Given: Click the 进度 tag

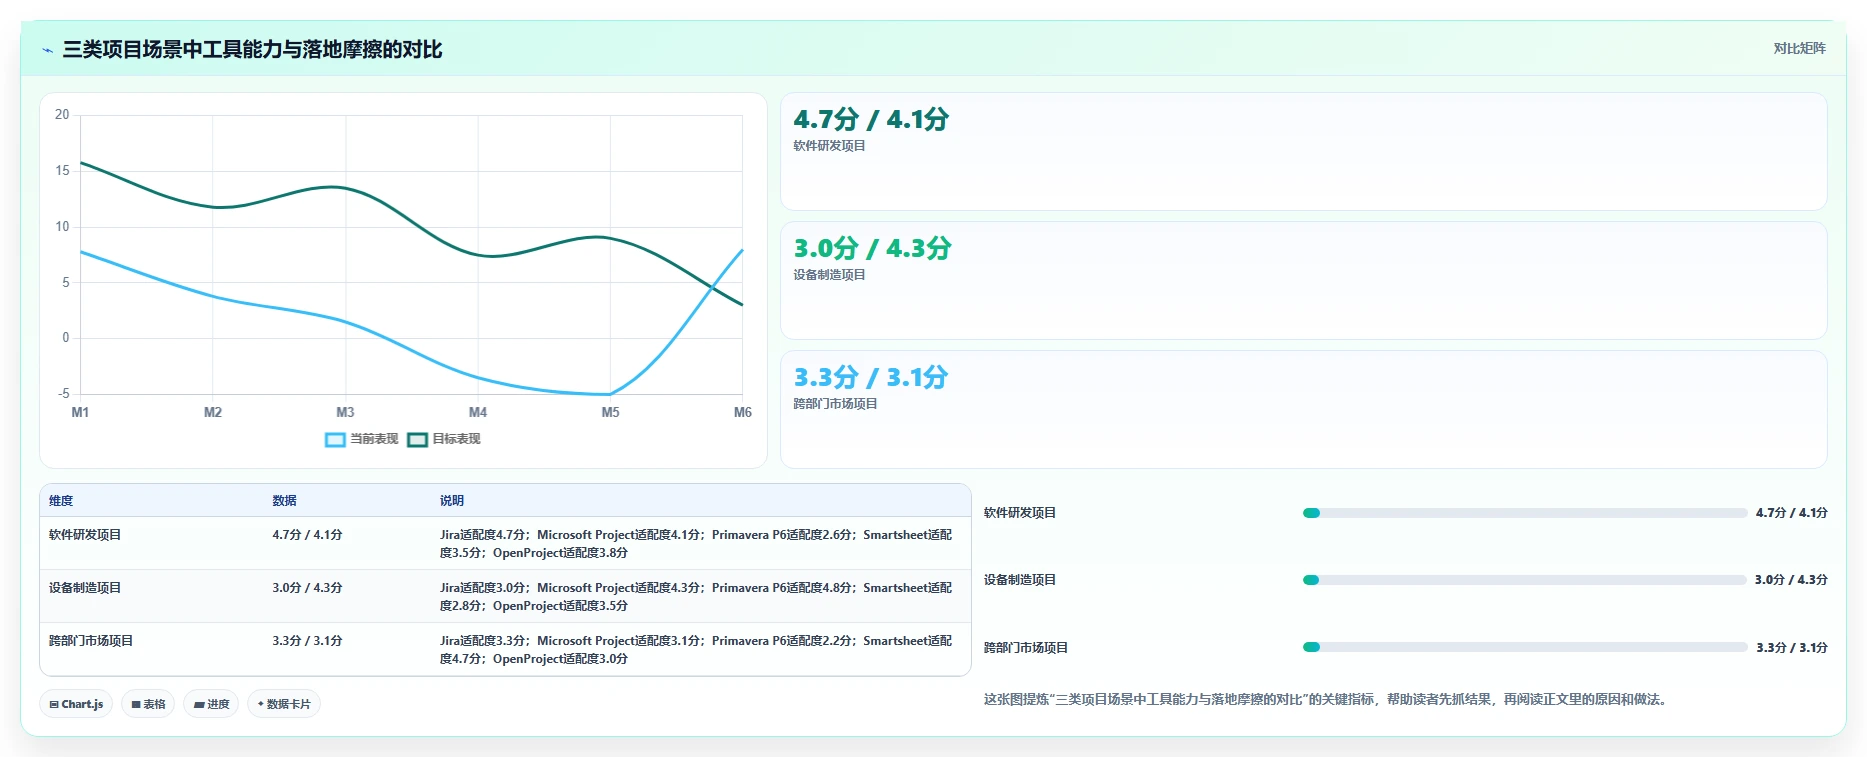Looking at the screenshot, I should (211, 704).
